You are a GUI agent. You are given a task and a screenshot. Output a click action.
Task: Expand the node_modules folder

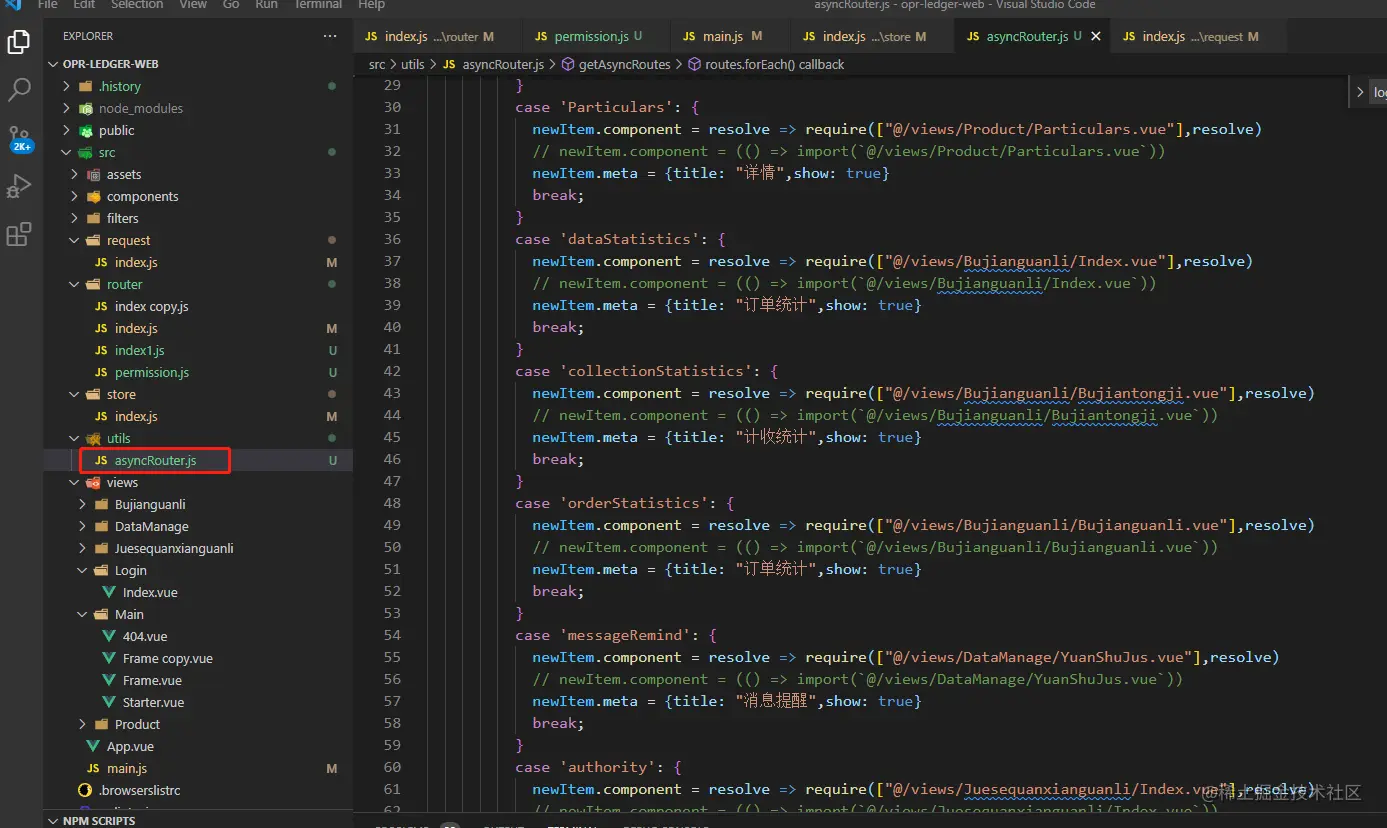coord(198,108)
